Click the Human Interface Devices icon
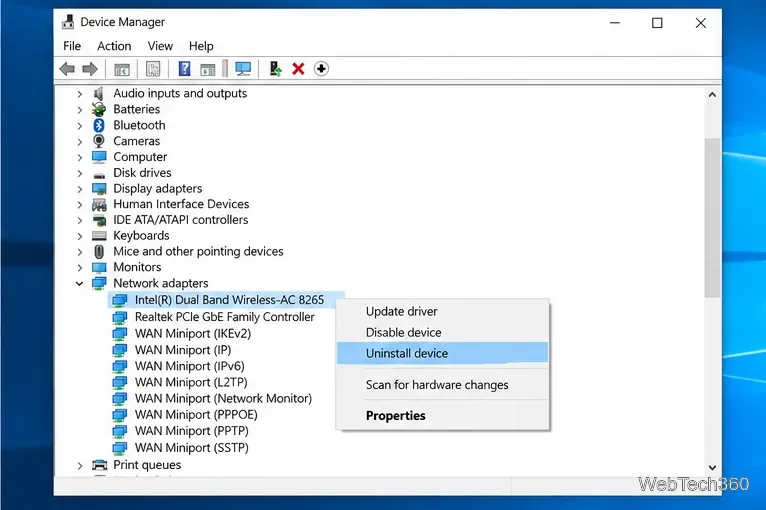Viewport: 766px width, 510px height. (99, 204)
